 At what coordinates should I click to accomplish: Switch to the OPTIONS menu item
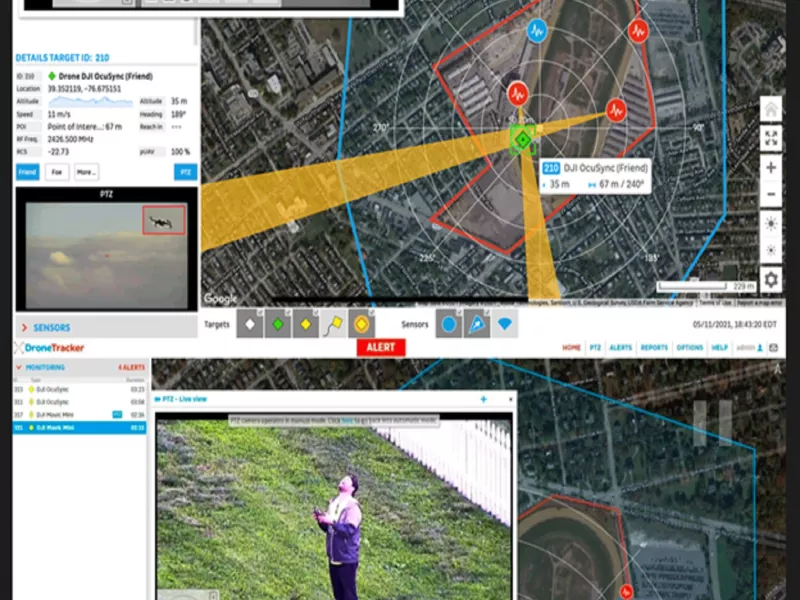pos(689,349)
